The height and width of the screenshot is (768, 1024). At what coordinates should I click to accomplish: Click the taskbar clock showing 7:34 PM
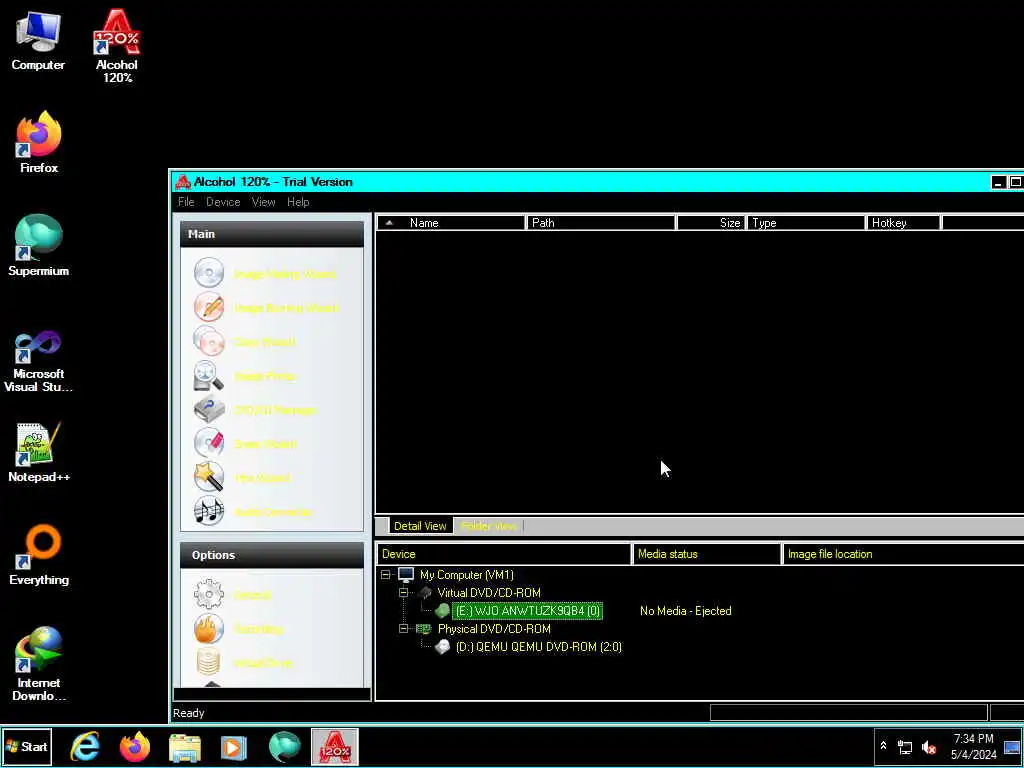(x=974, y=746)
